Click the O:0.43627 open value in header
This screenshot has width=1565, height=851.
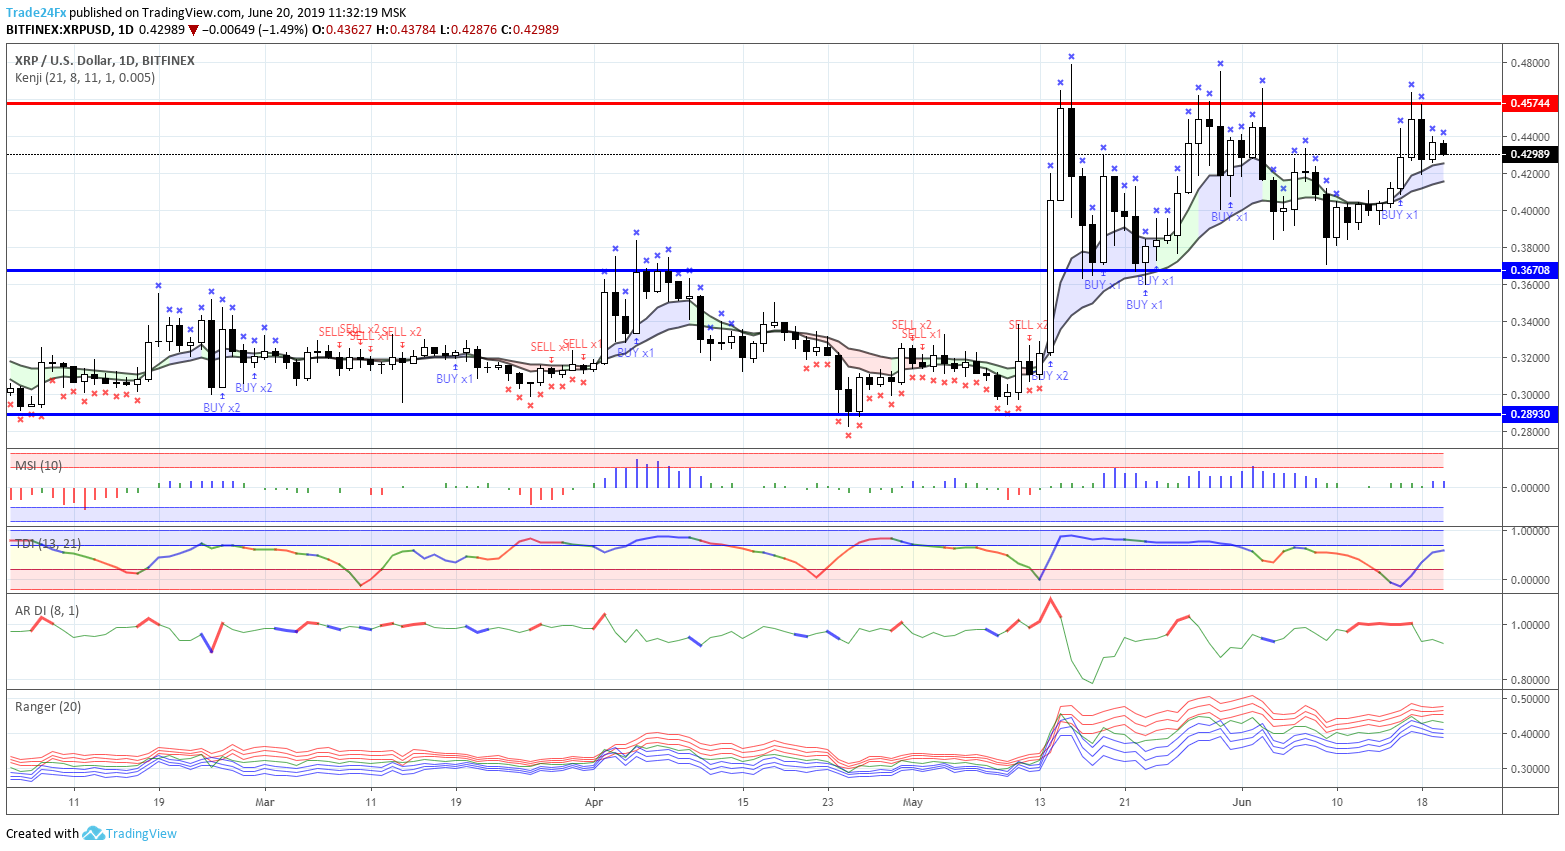pos(342,30)
